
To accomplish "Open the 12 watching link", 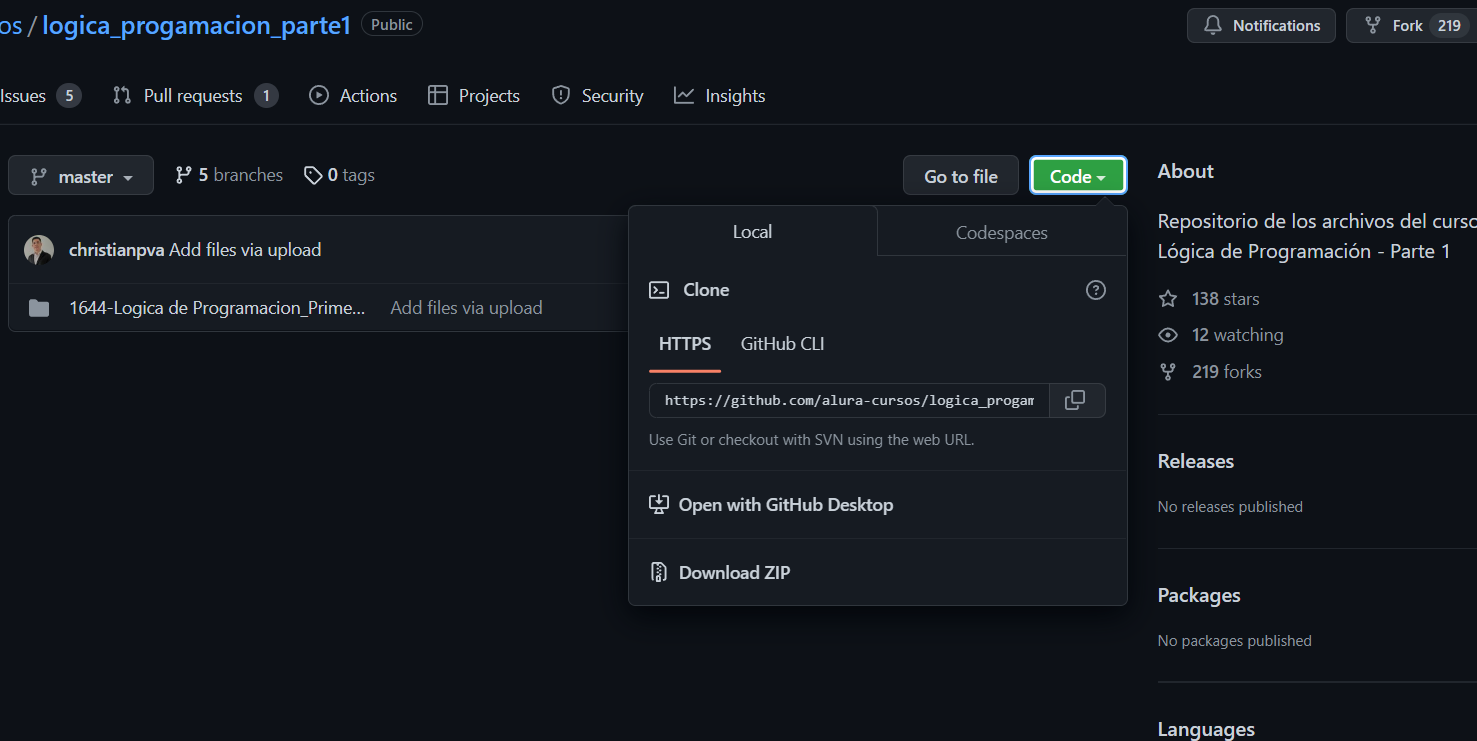I will pyautogui.click(x=1221, y=335).
